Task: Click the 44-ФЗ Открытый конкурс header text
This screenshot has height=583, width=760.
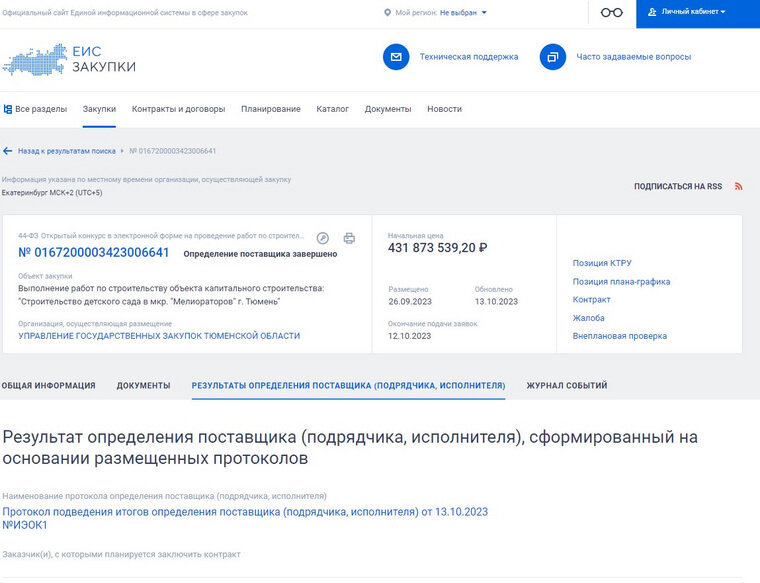Action: [x=161, y=236]
